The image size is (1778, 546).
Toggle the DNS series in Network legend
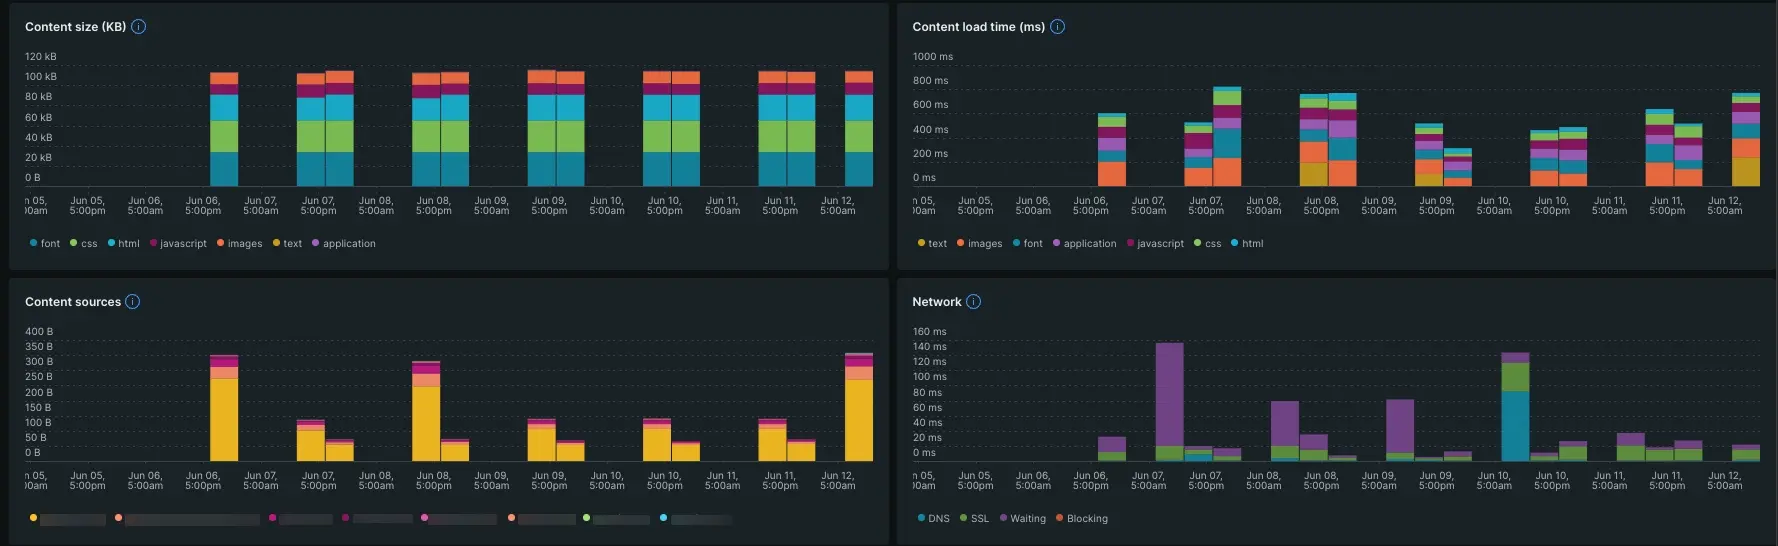[x=933, y=519]
